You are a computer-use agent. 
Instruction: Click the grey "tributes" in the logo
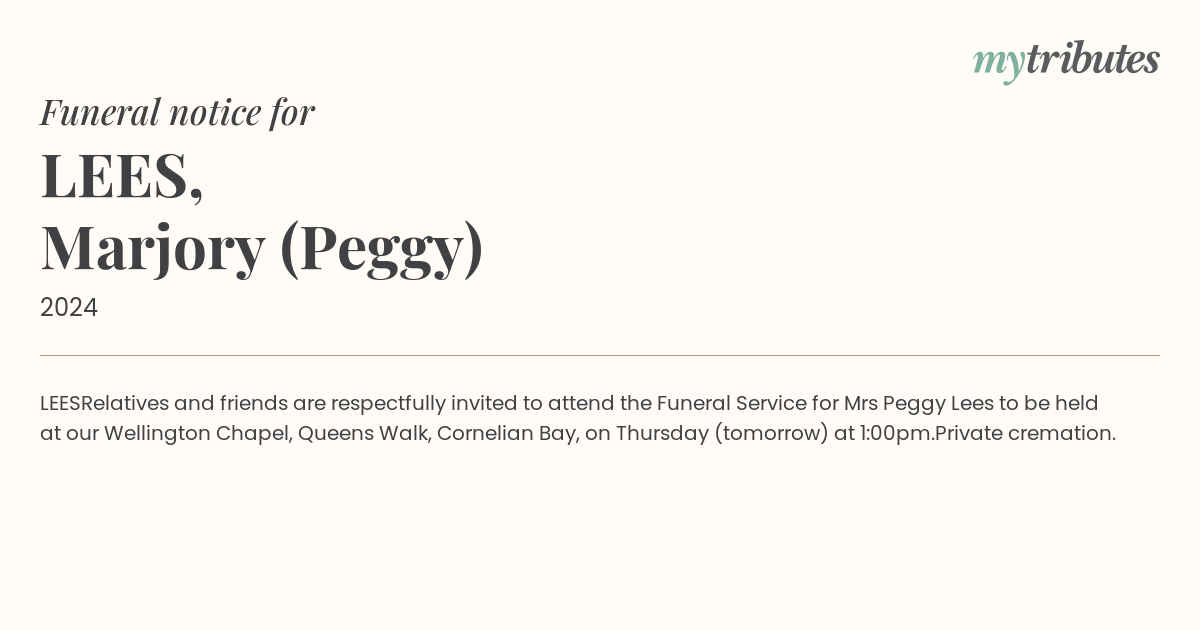[x=1093, y=59]
